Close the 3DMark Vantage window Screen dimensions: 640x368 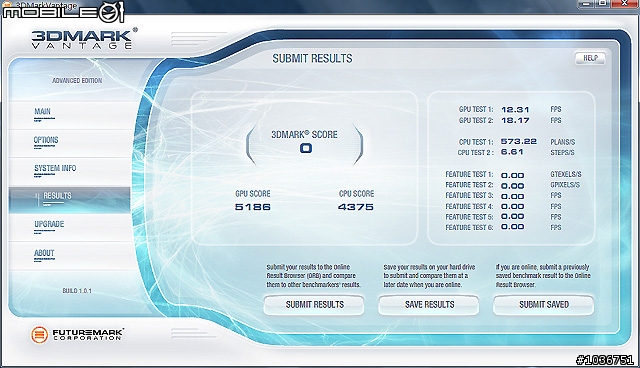[625, 3]
